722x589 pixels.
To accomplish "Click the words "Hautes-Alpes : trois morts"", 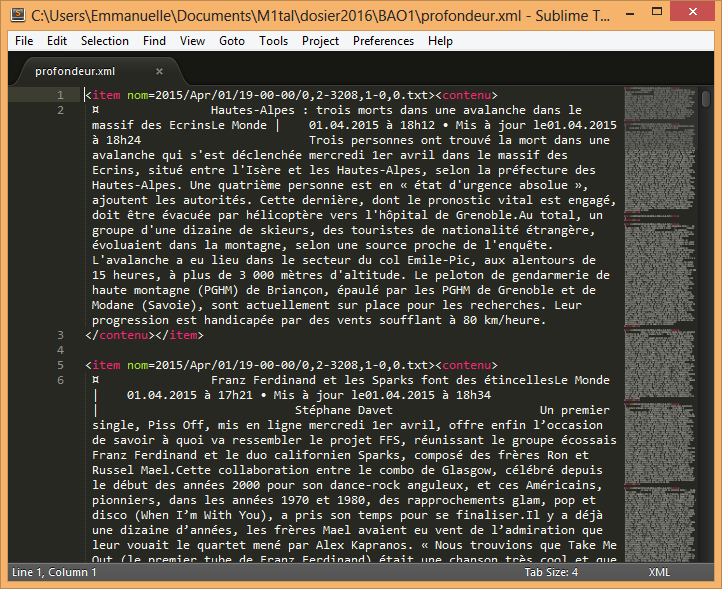I will (302, 111).
